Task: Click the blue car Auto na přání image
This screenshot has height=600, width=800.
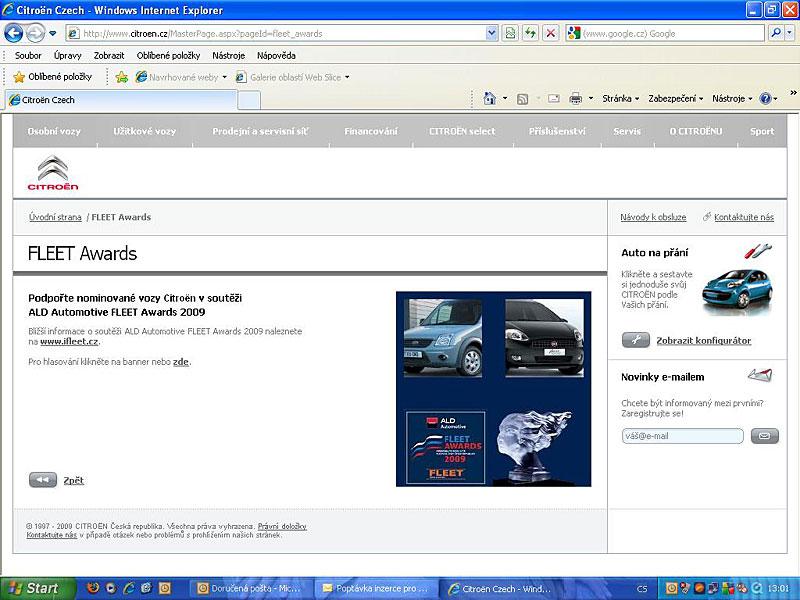Action: pyautogui.click(x=737, y=292)
